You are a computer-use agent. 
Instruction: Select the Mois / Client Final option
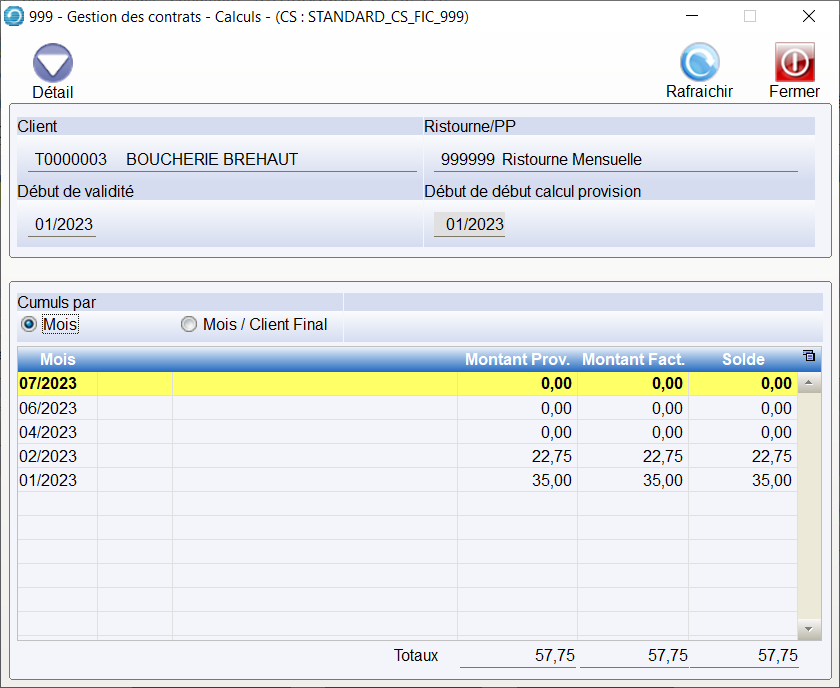pyautogui.click(x=188, y=324)
